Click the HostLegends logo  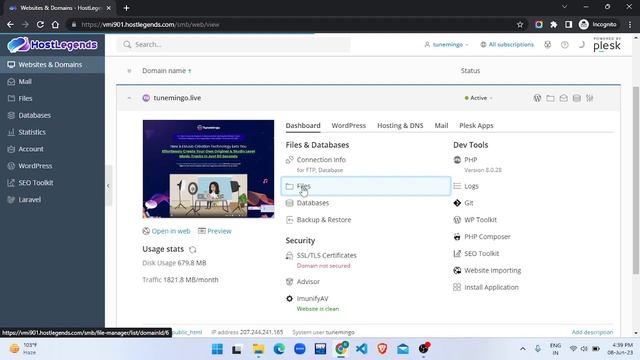click(x=52, y=44)
